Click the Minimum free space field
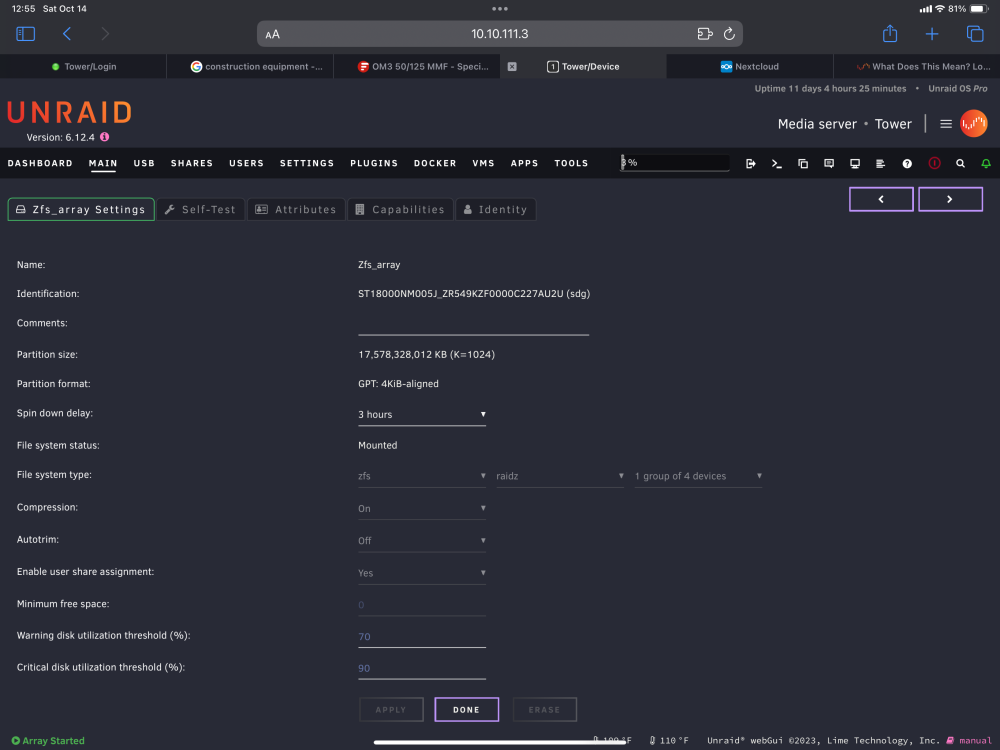 pos(422,605)
